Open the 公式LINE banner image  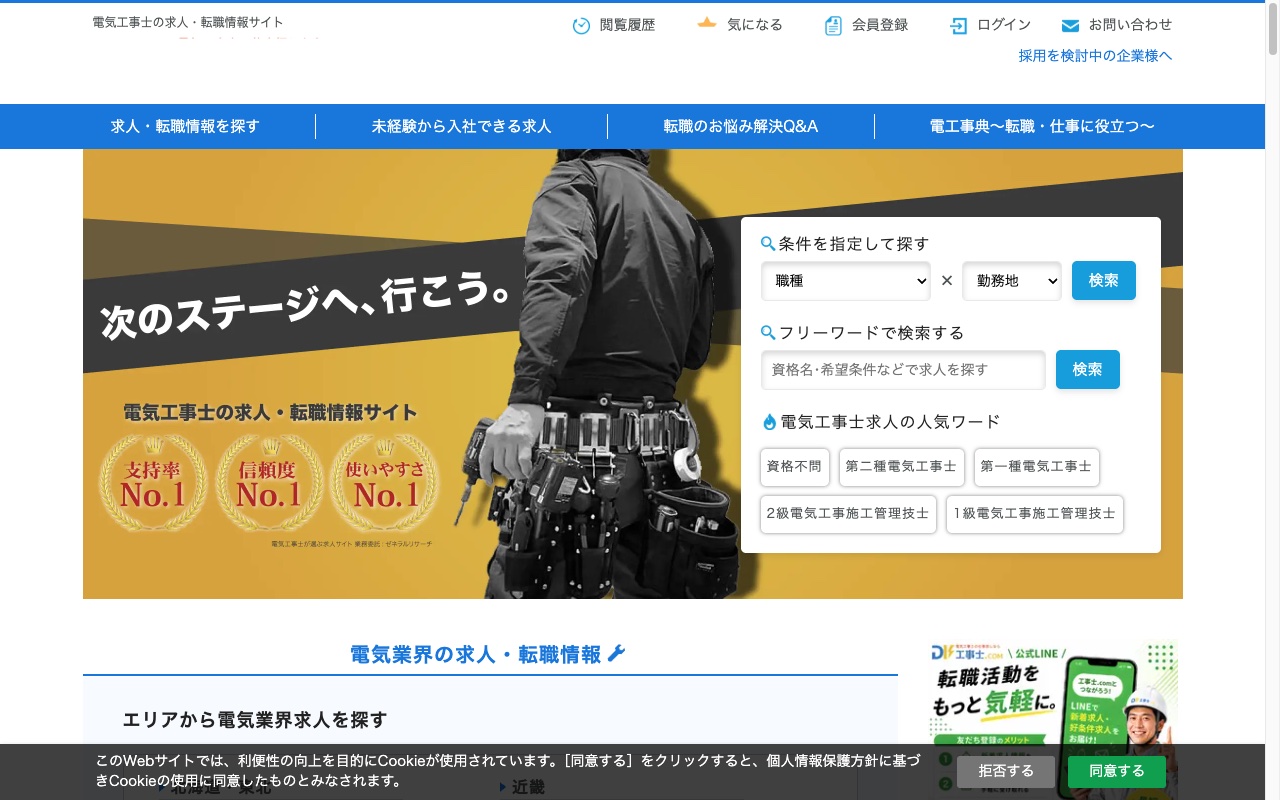click(x=1053, y=720)
